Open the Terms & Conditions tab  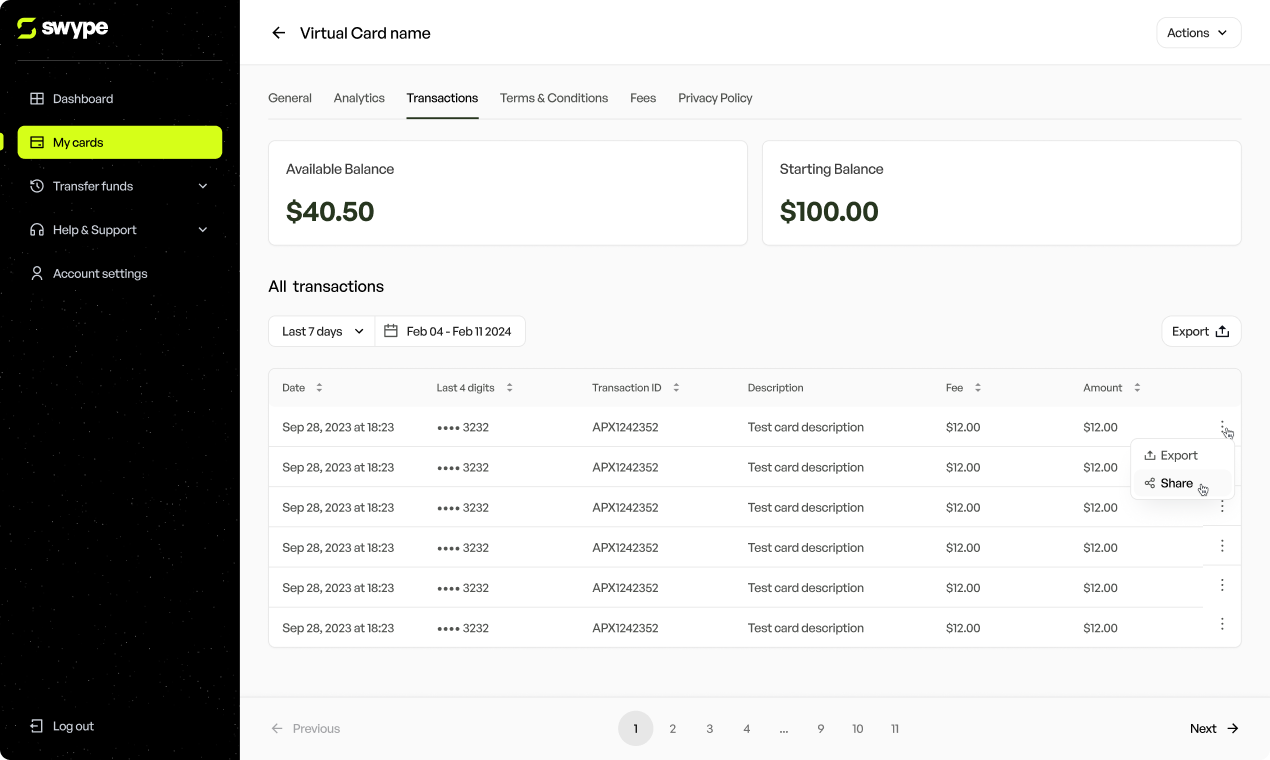[554, 98]
